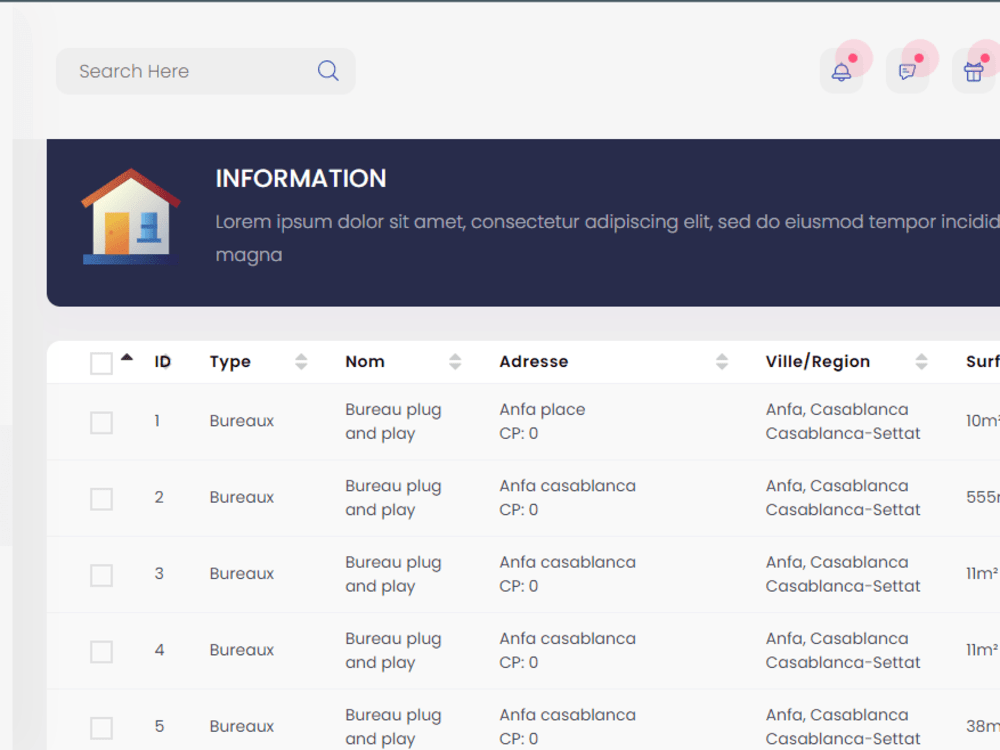
Task: Check the checkbox for row ID 5
Action: click(101, 728)
